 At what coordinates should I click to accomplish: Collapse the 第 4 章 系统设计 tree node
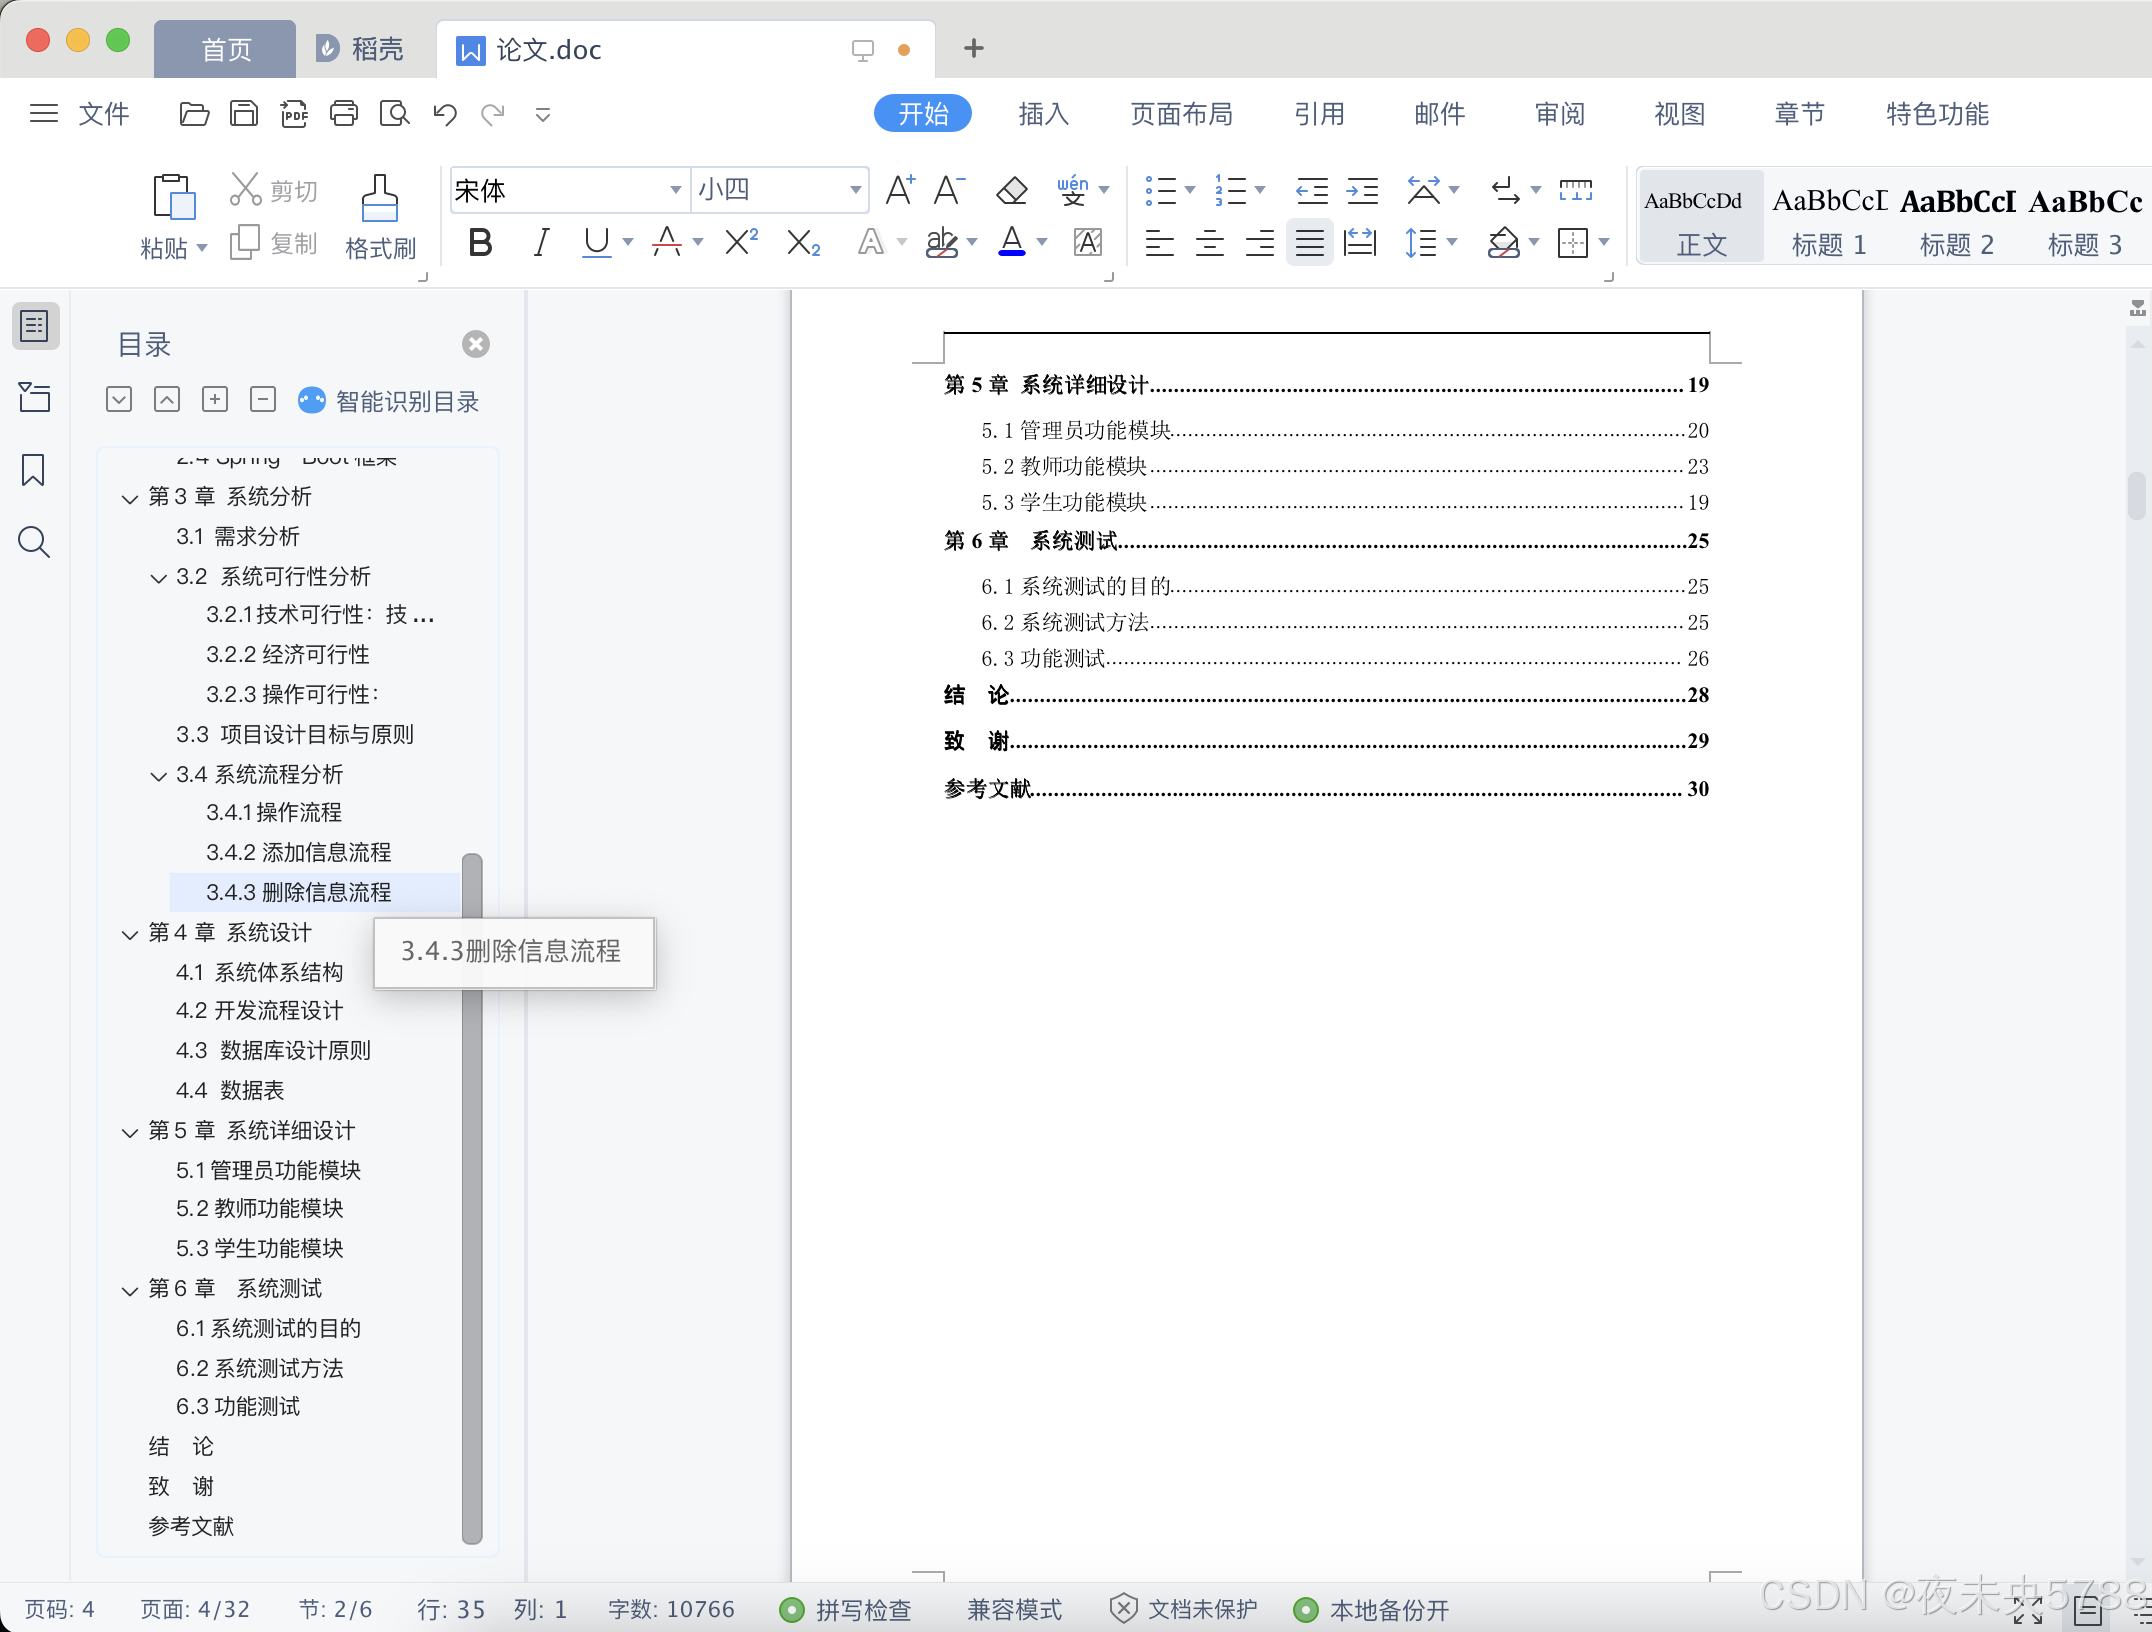pos(129,934)
